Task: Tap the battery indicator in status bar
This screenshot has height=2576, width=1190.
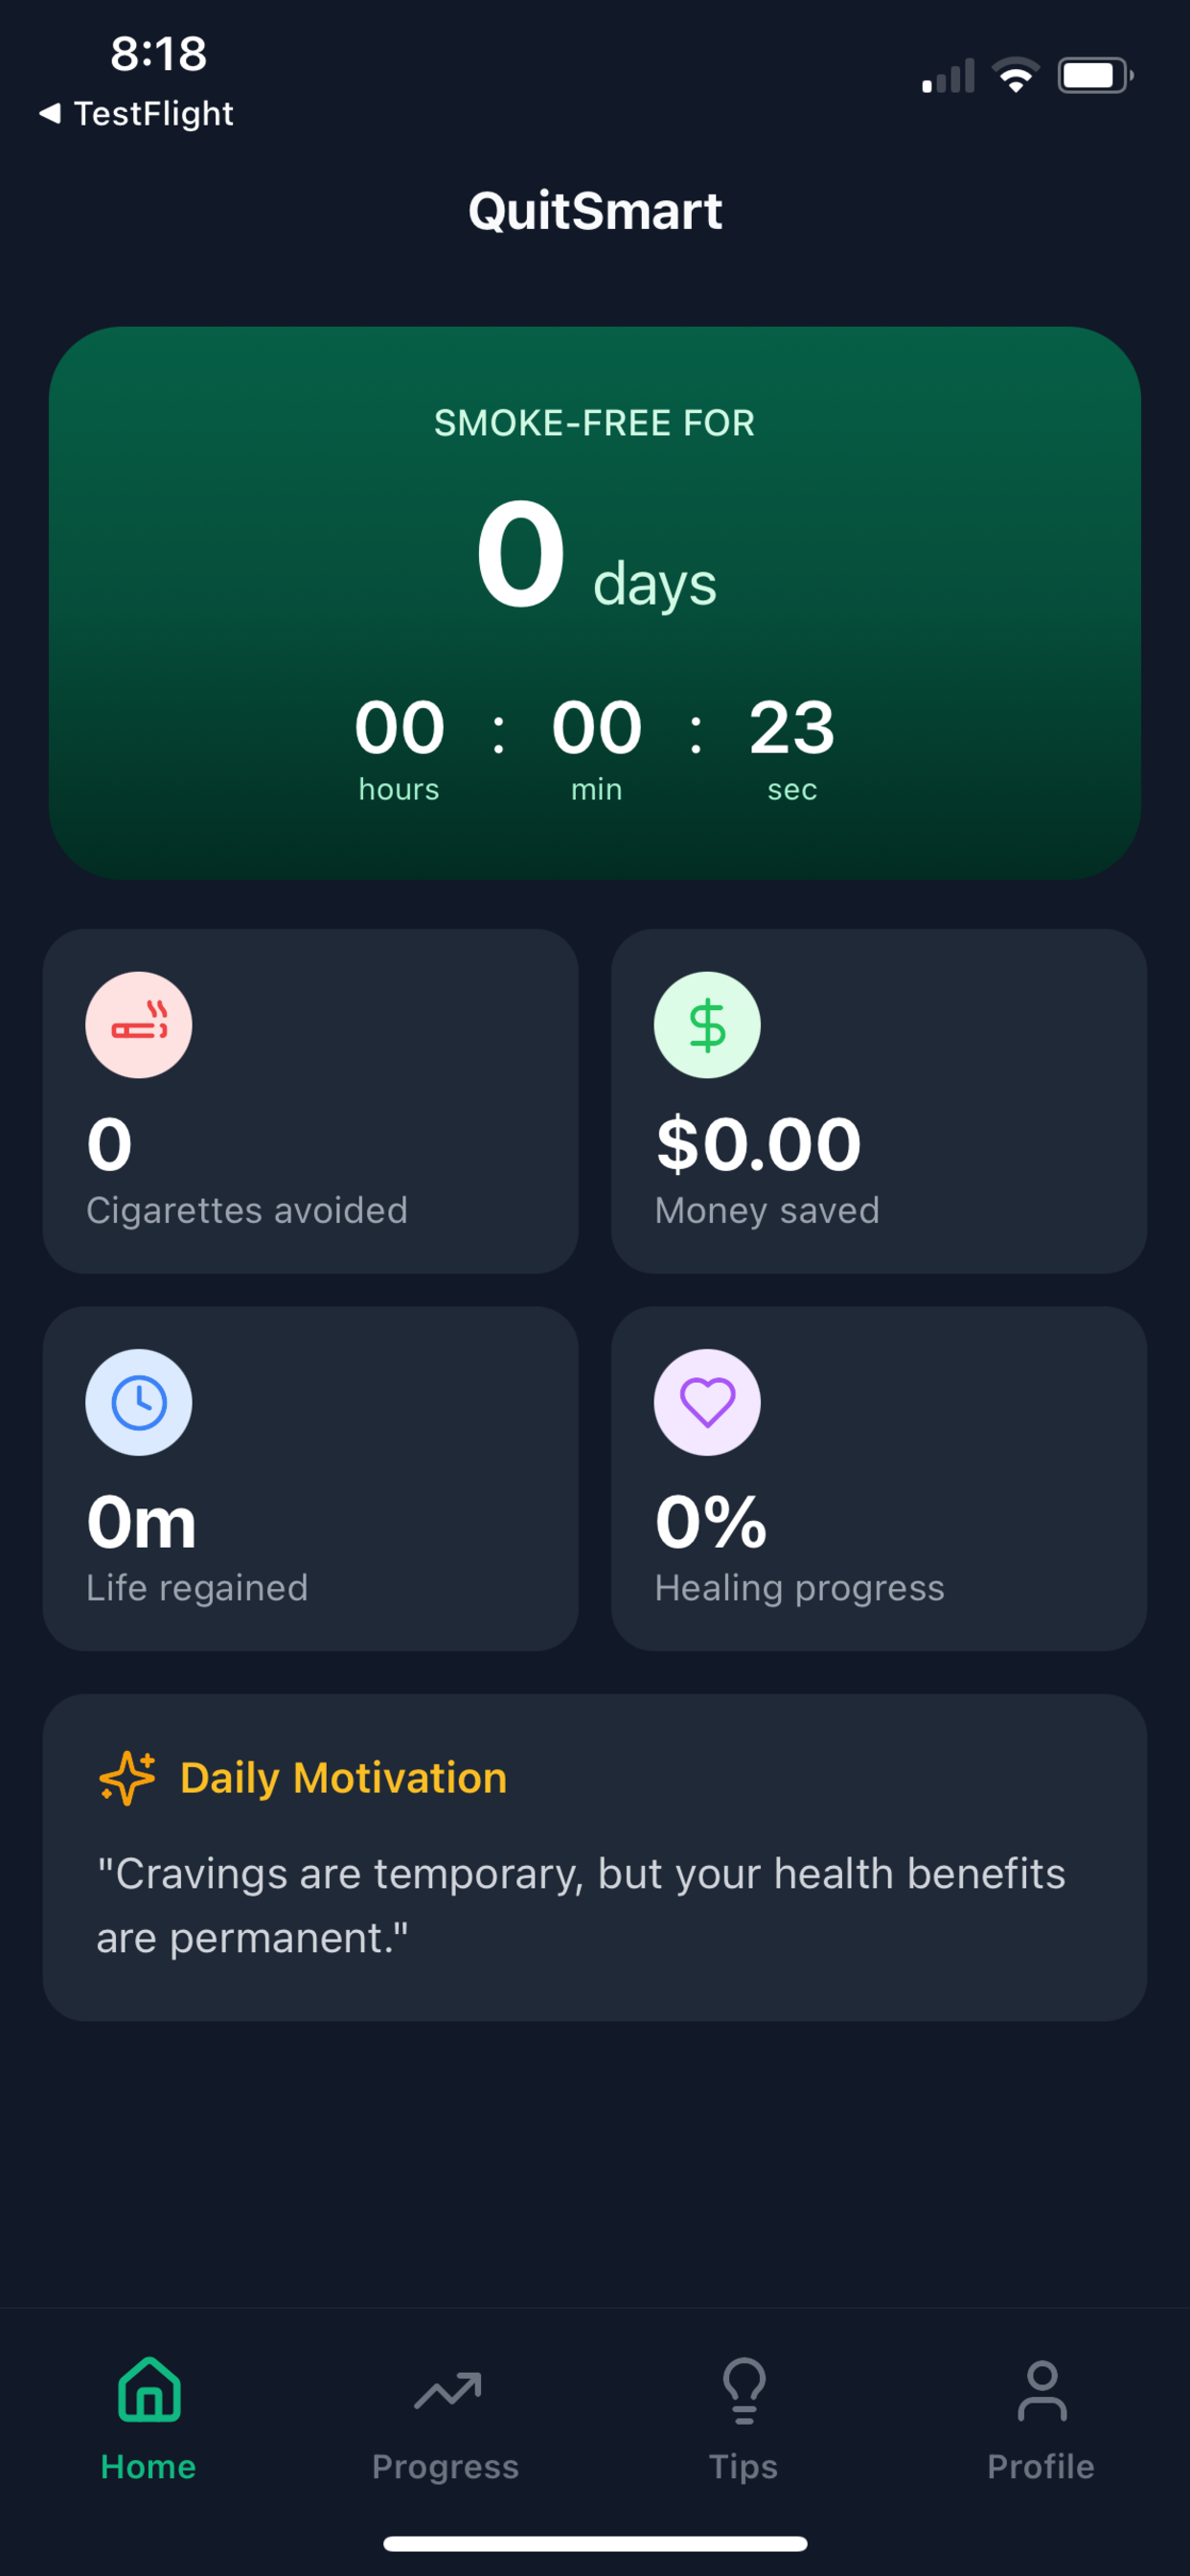Action: (x=1095, y=75)
